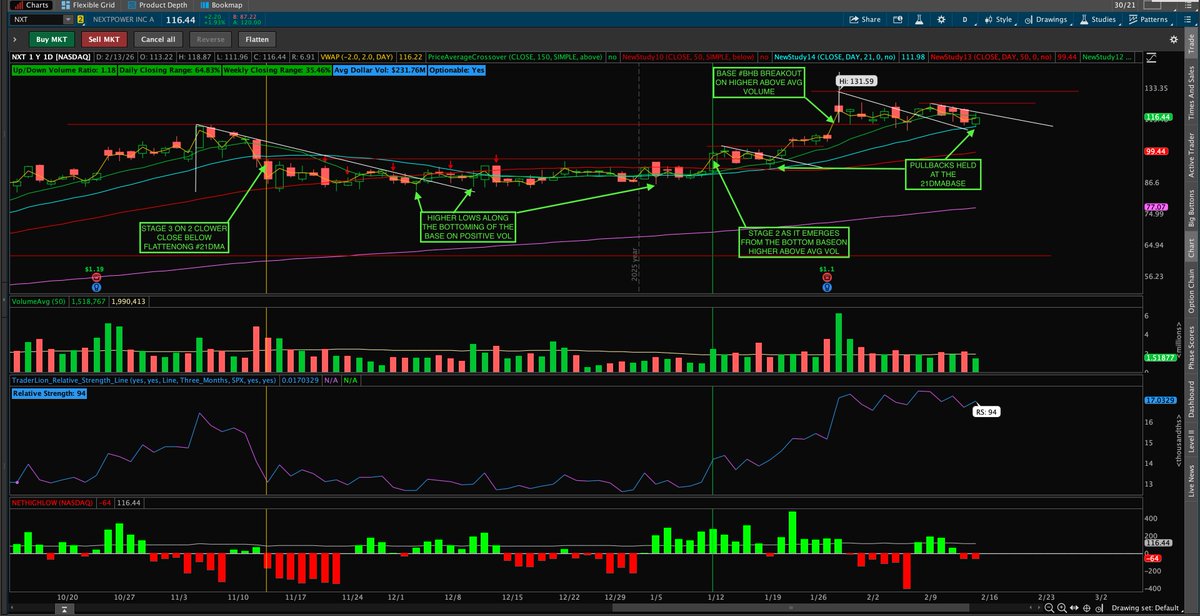The height and width of the screenshot is (616, 1200).
Task: Click the NXT symbol input field
Action: tap(36, 20)
